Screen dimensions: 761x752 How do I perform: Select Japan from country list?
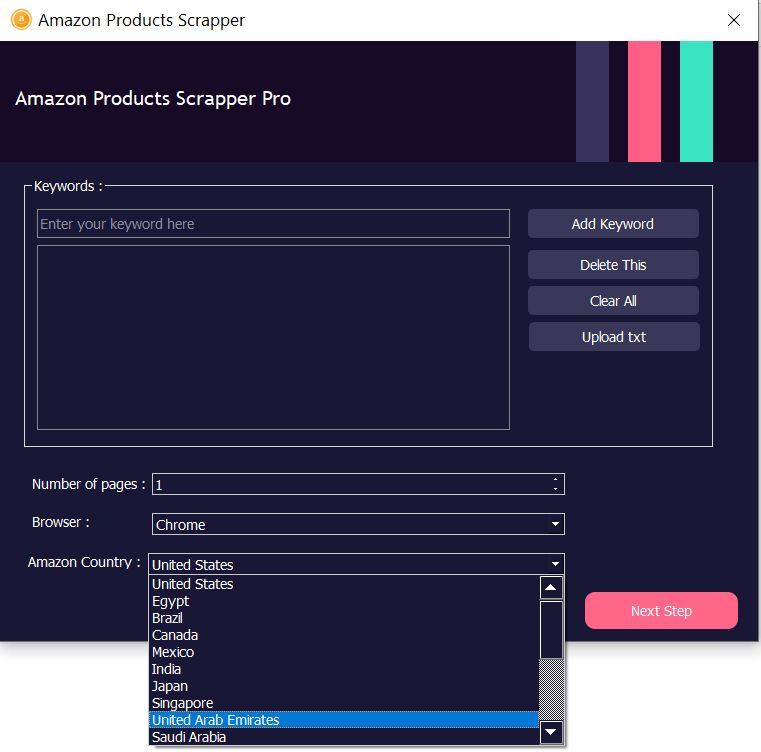pyautogui.click(x=344, y=686)
